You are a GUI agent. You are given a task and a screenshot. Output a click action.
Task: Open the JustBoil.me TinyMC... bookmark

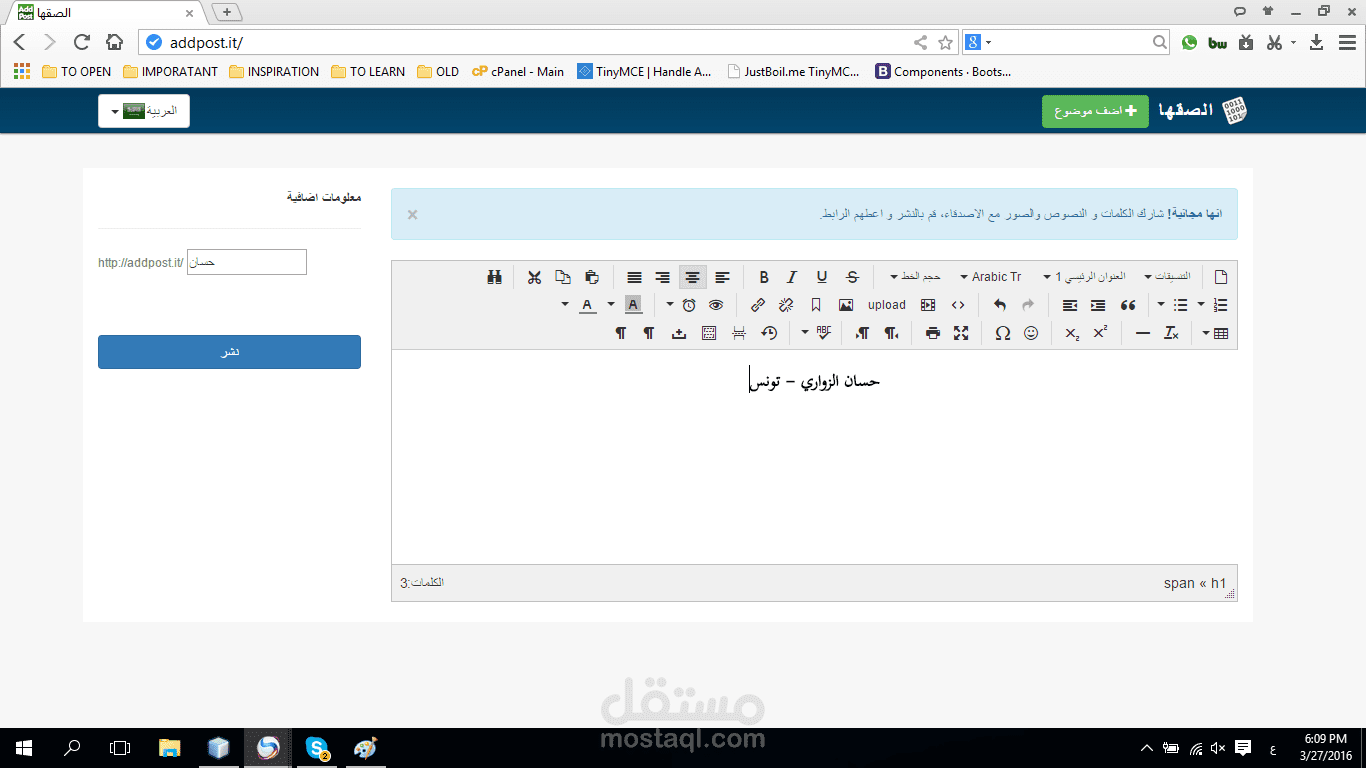click(x=794, y=72)
